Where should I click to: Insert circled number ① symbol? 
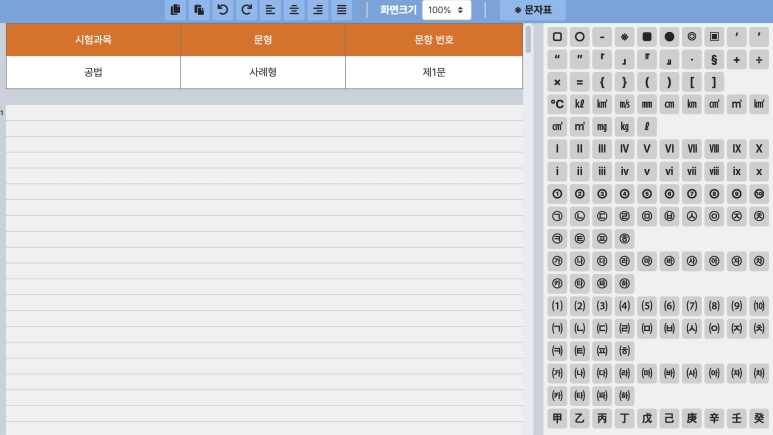(557, 194)
